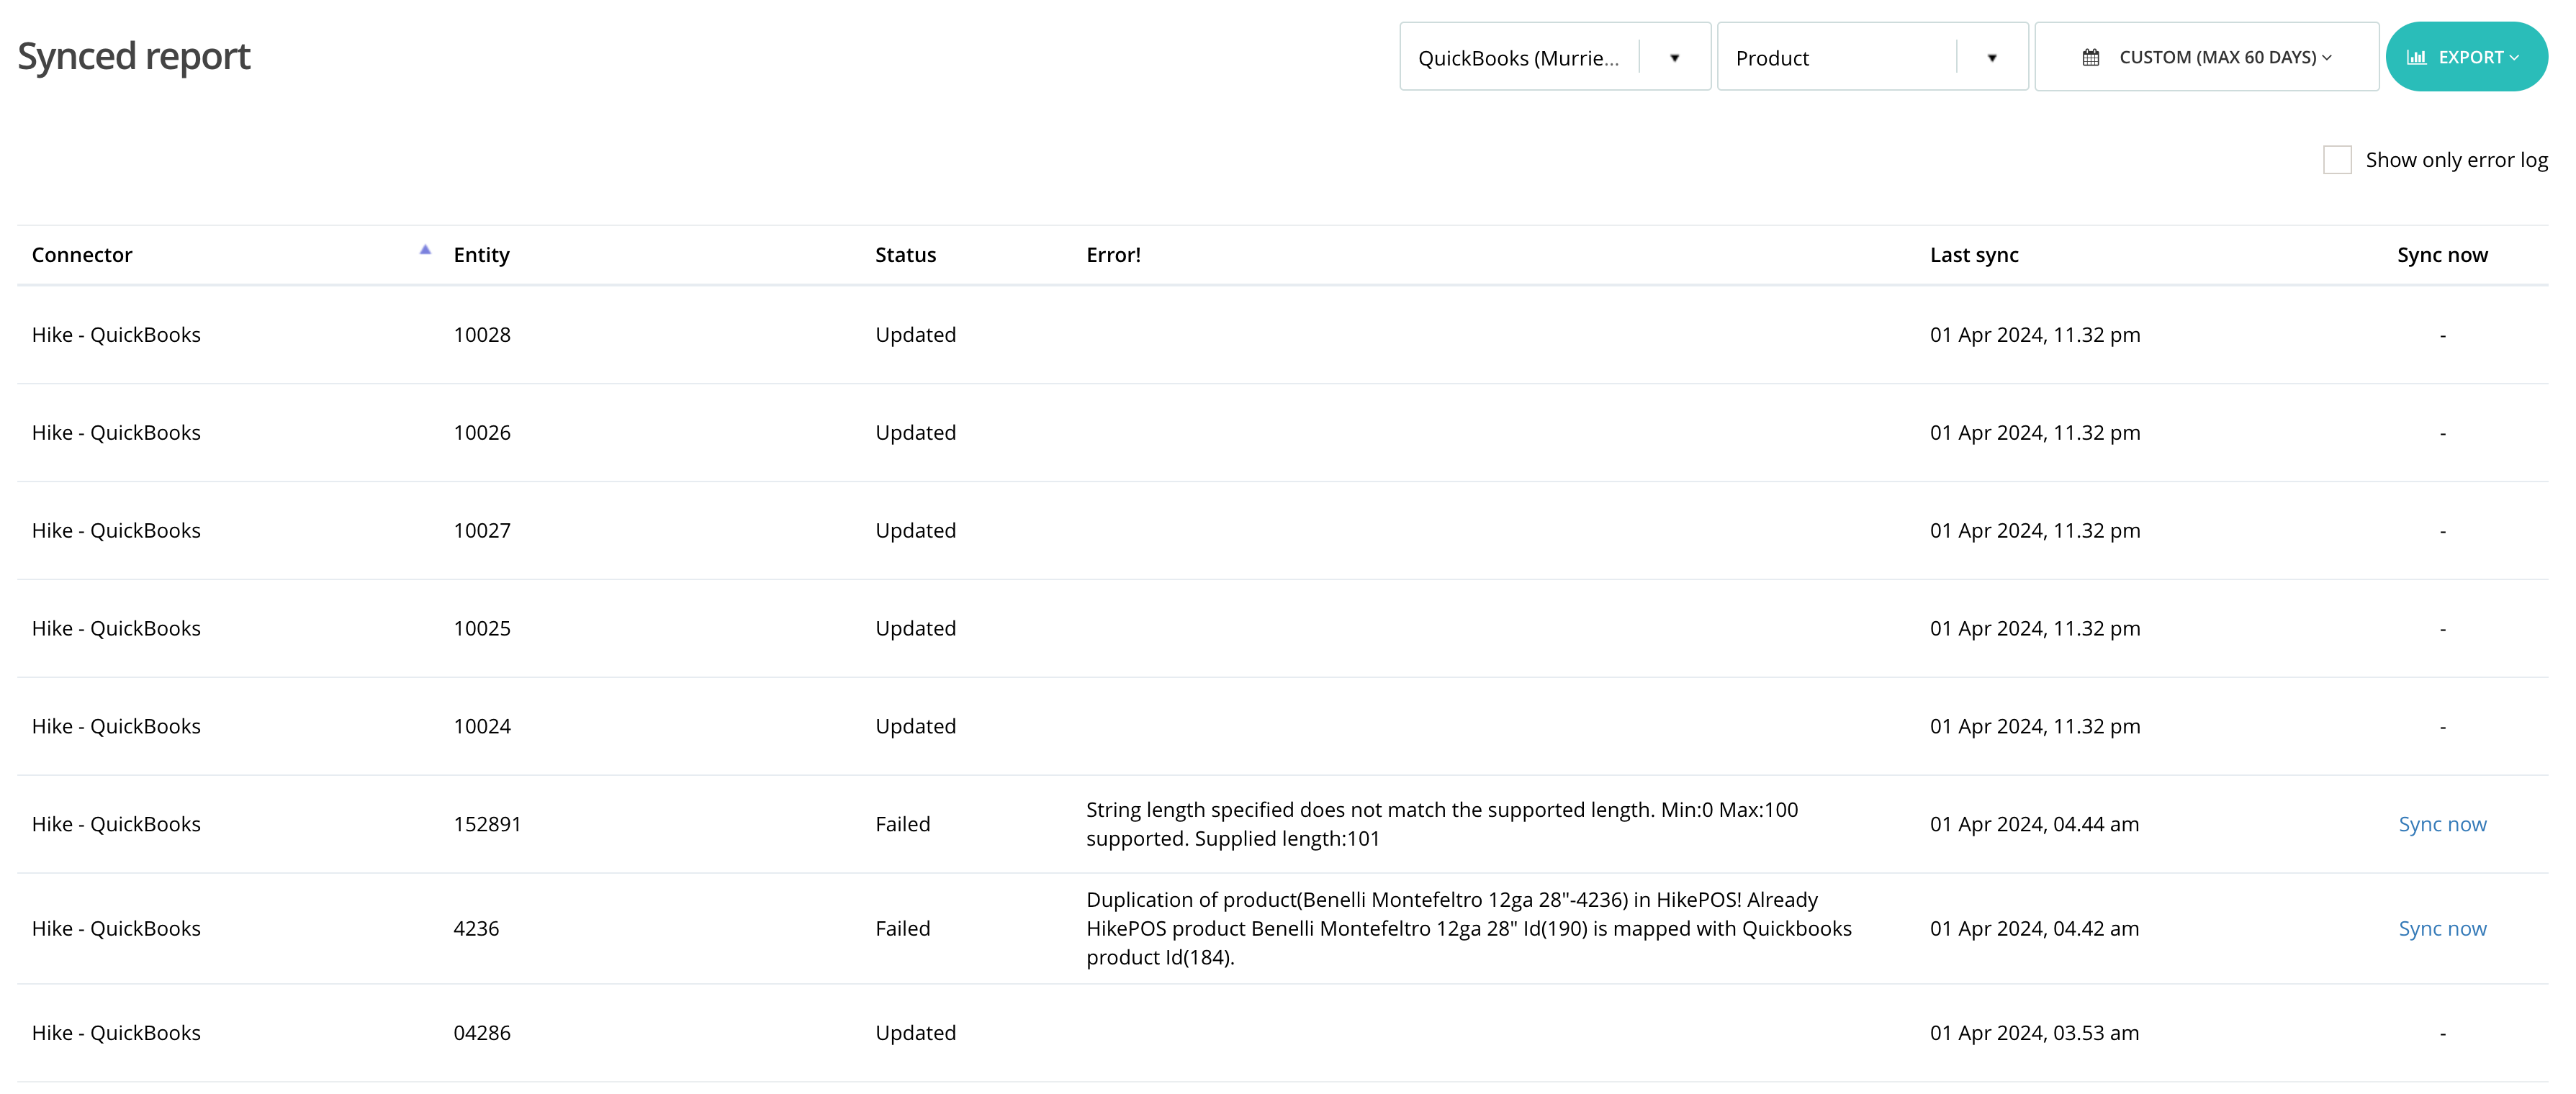Sort by the Status column header
Image resolution: width=2576 pixels, height=1094 pixels.
click(x=905, y=255)
